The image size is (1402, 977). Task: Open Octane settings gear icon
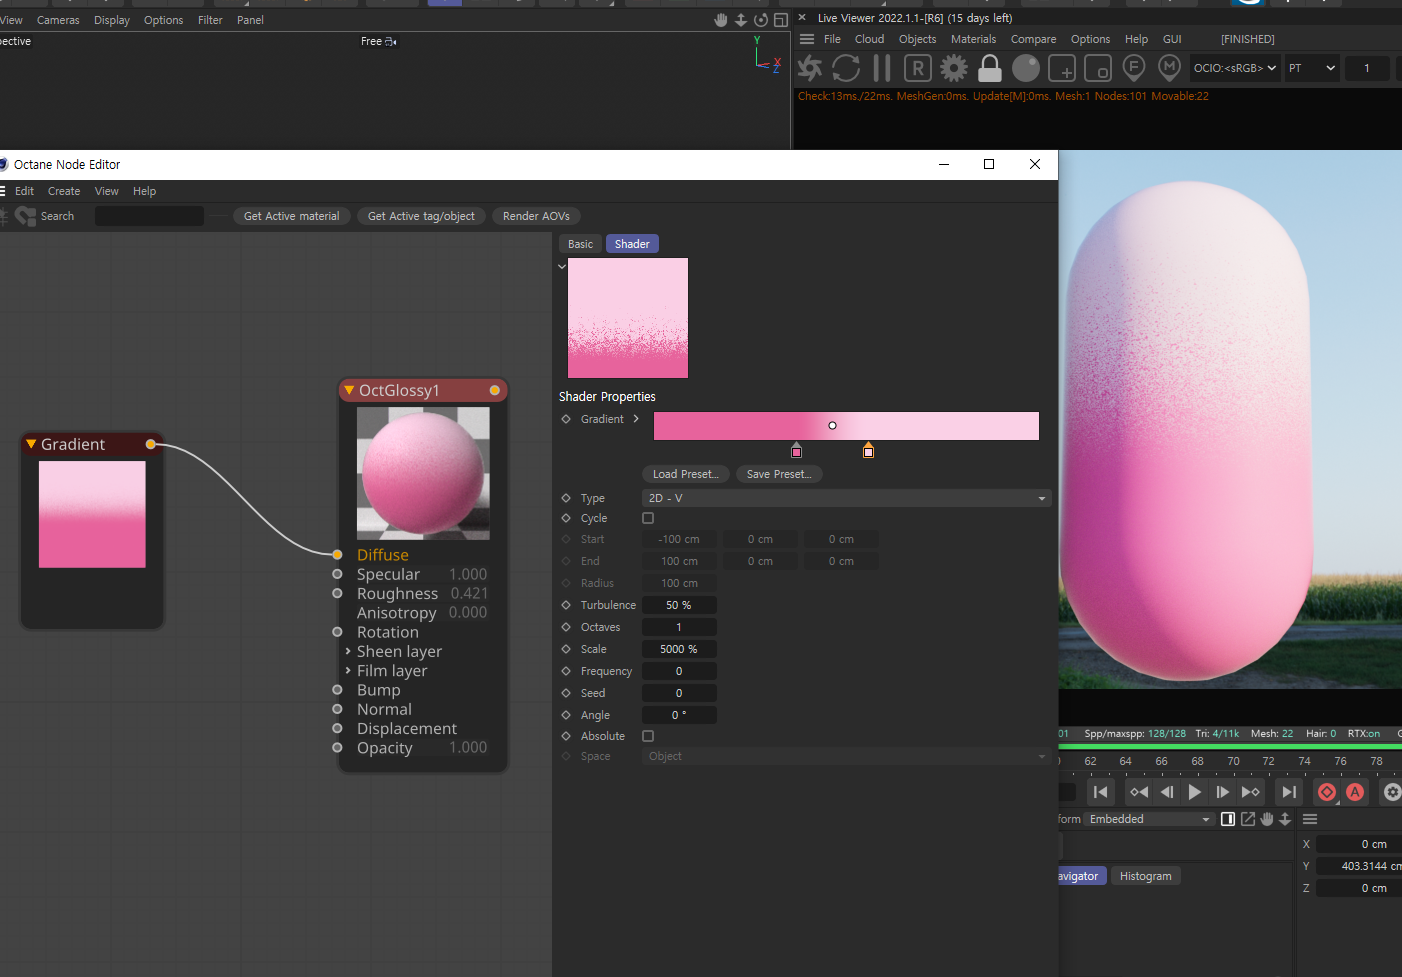954,68
